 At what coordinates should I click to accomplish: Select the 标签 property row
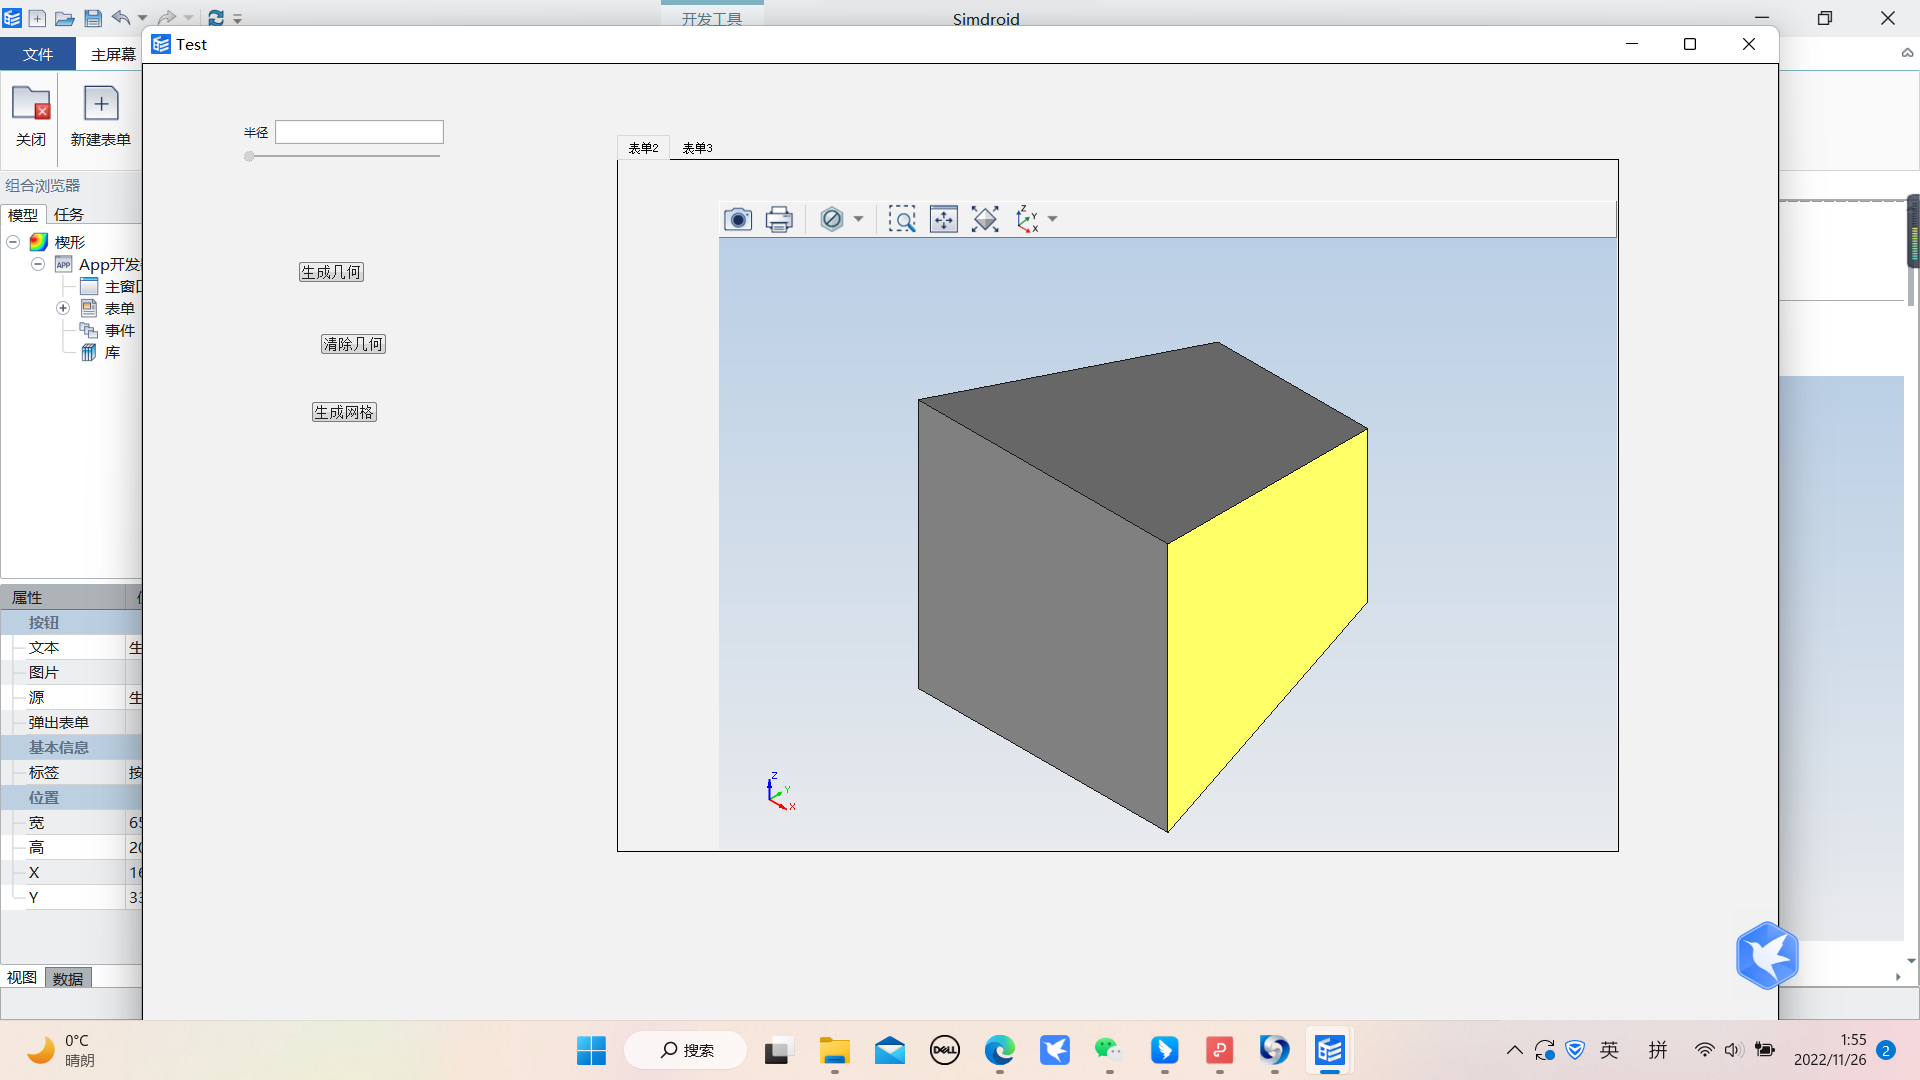tap(72, 772)
